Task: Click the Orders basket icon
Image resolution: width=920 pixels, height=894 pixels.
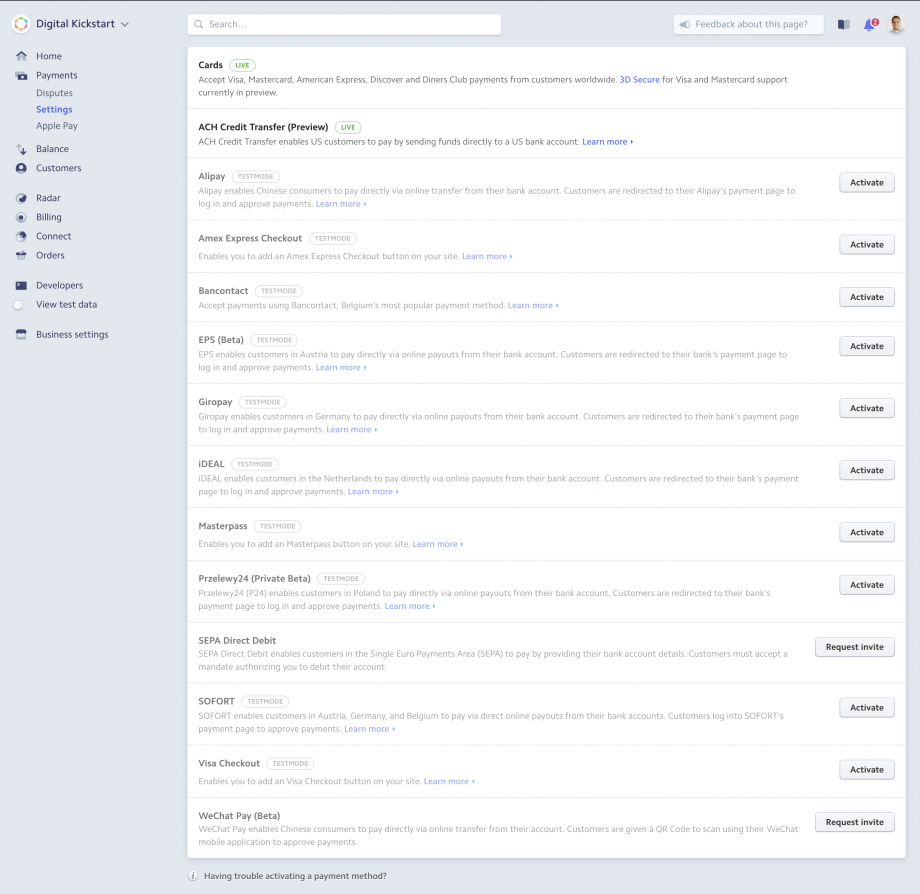Action: 21,255
